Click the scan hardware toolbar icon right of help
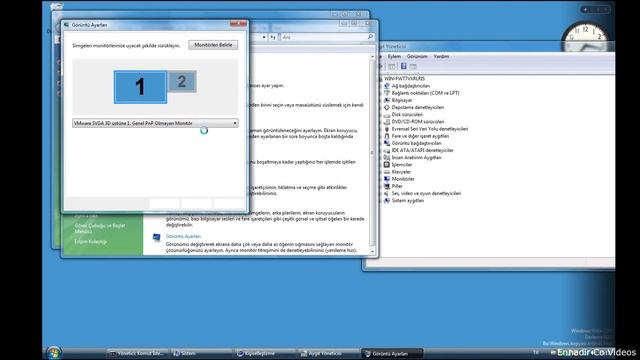Image resolution: width=640 pixels, height=360 pixels. pos(413,66)
